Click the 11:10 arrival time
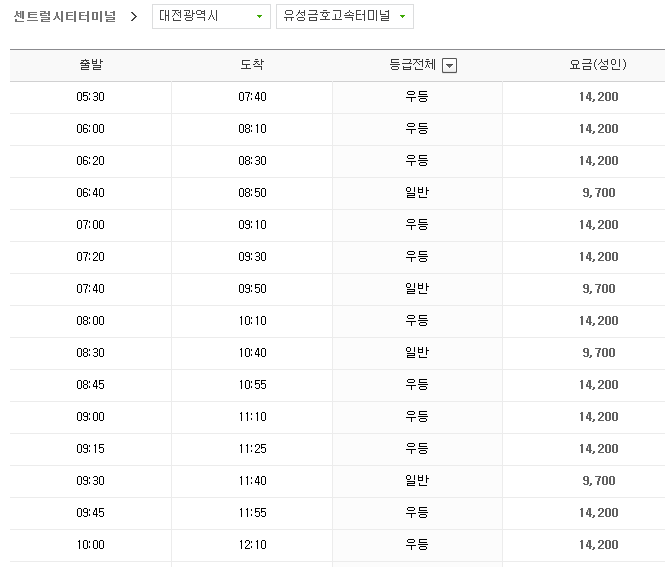Screen dimensions: 665x567 click(x=252, y=417)
